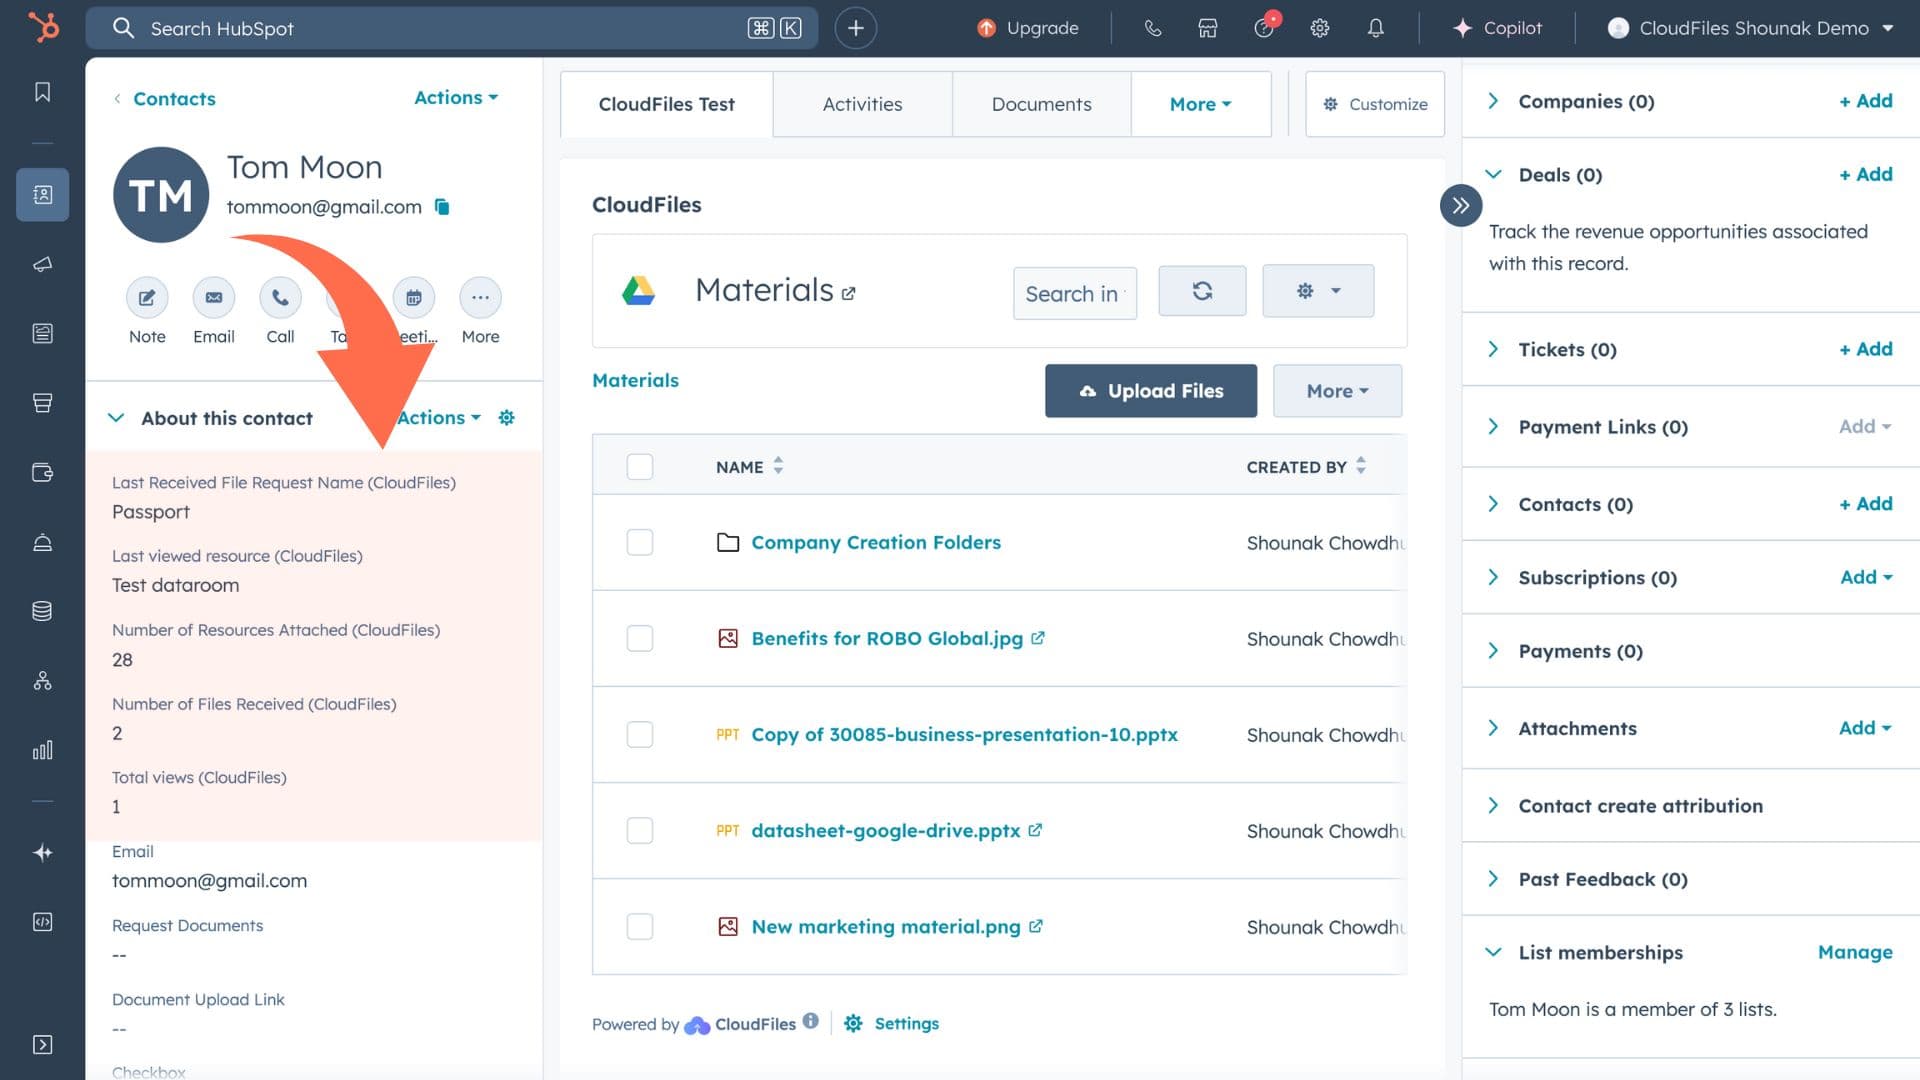
Task: Collapse the right sidebar with the double-arrow button
Action: [x=1460, y=206]
